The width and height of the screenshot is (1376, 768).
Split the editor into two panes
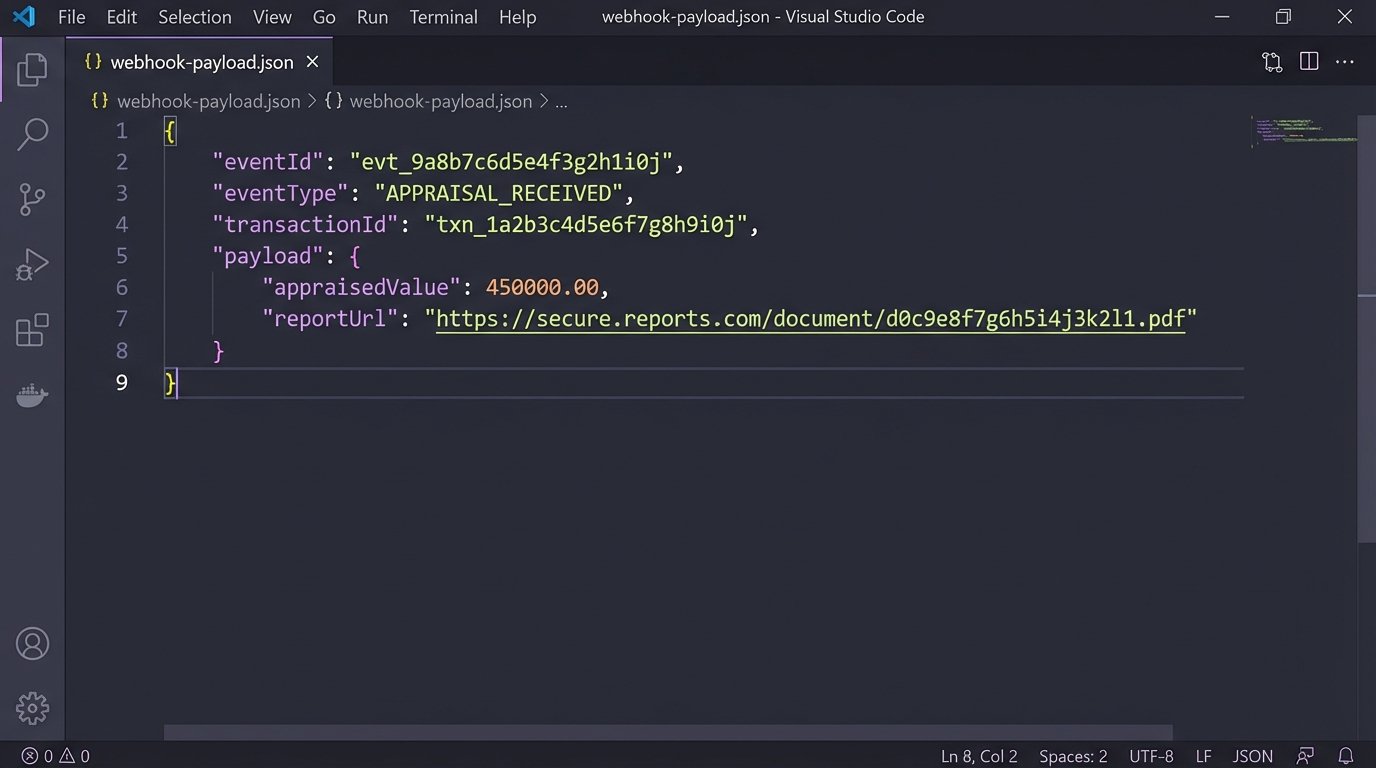pyautogui.click(x=1308, y=61)
